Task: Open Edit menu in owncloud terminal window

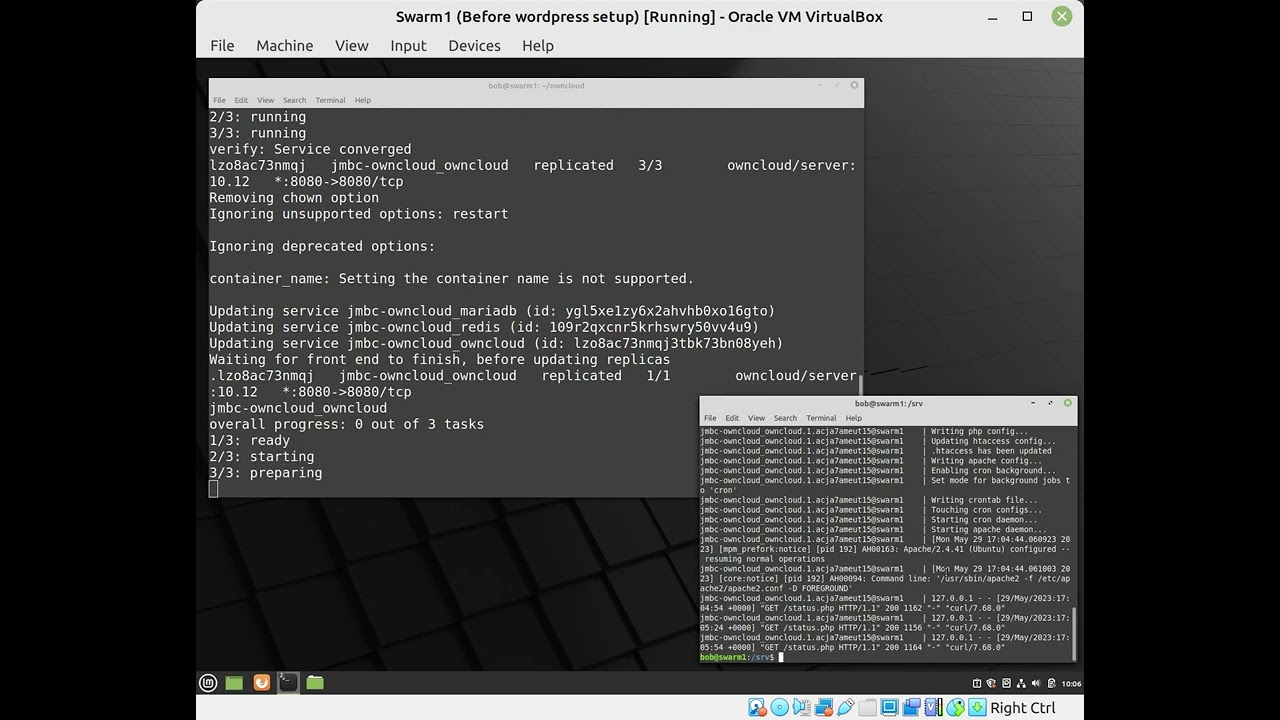Action: pos(241,100)
